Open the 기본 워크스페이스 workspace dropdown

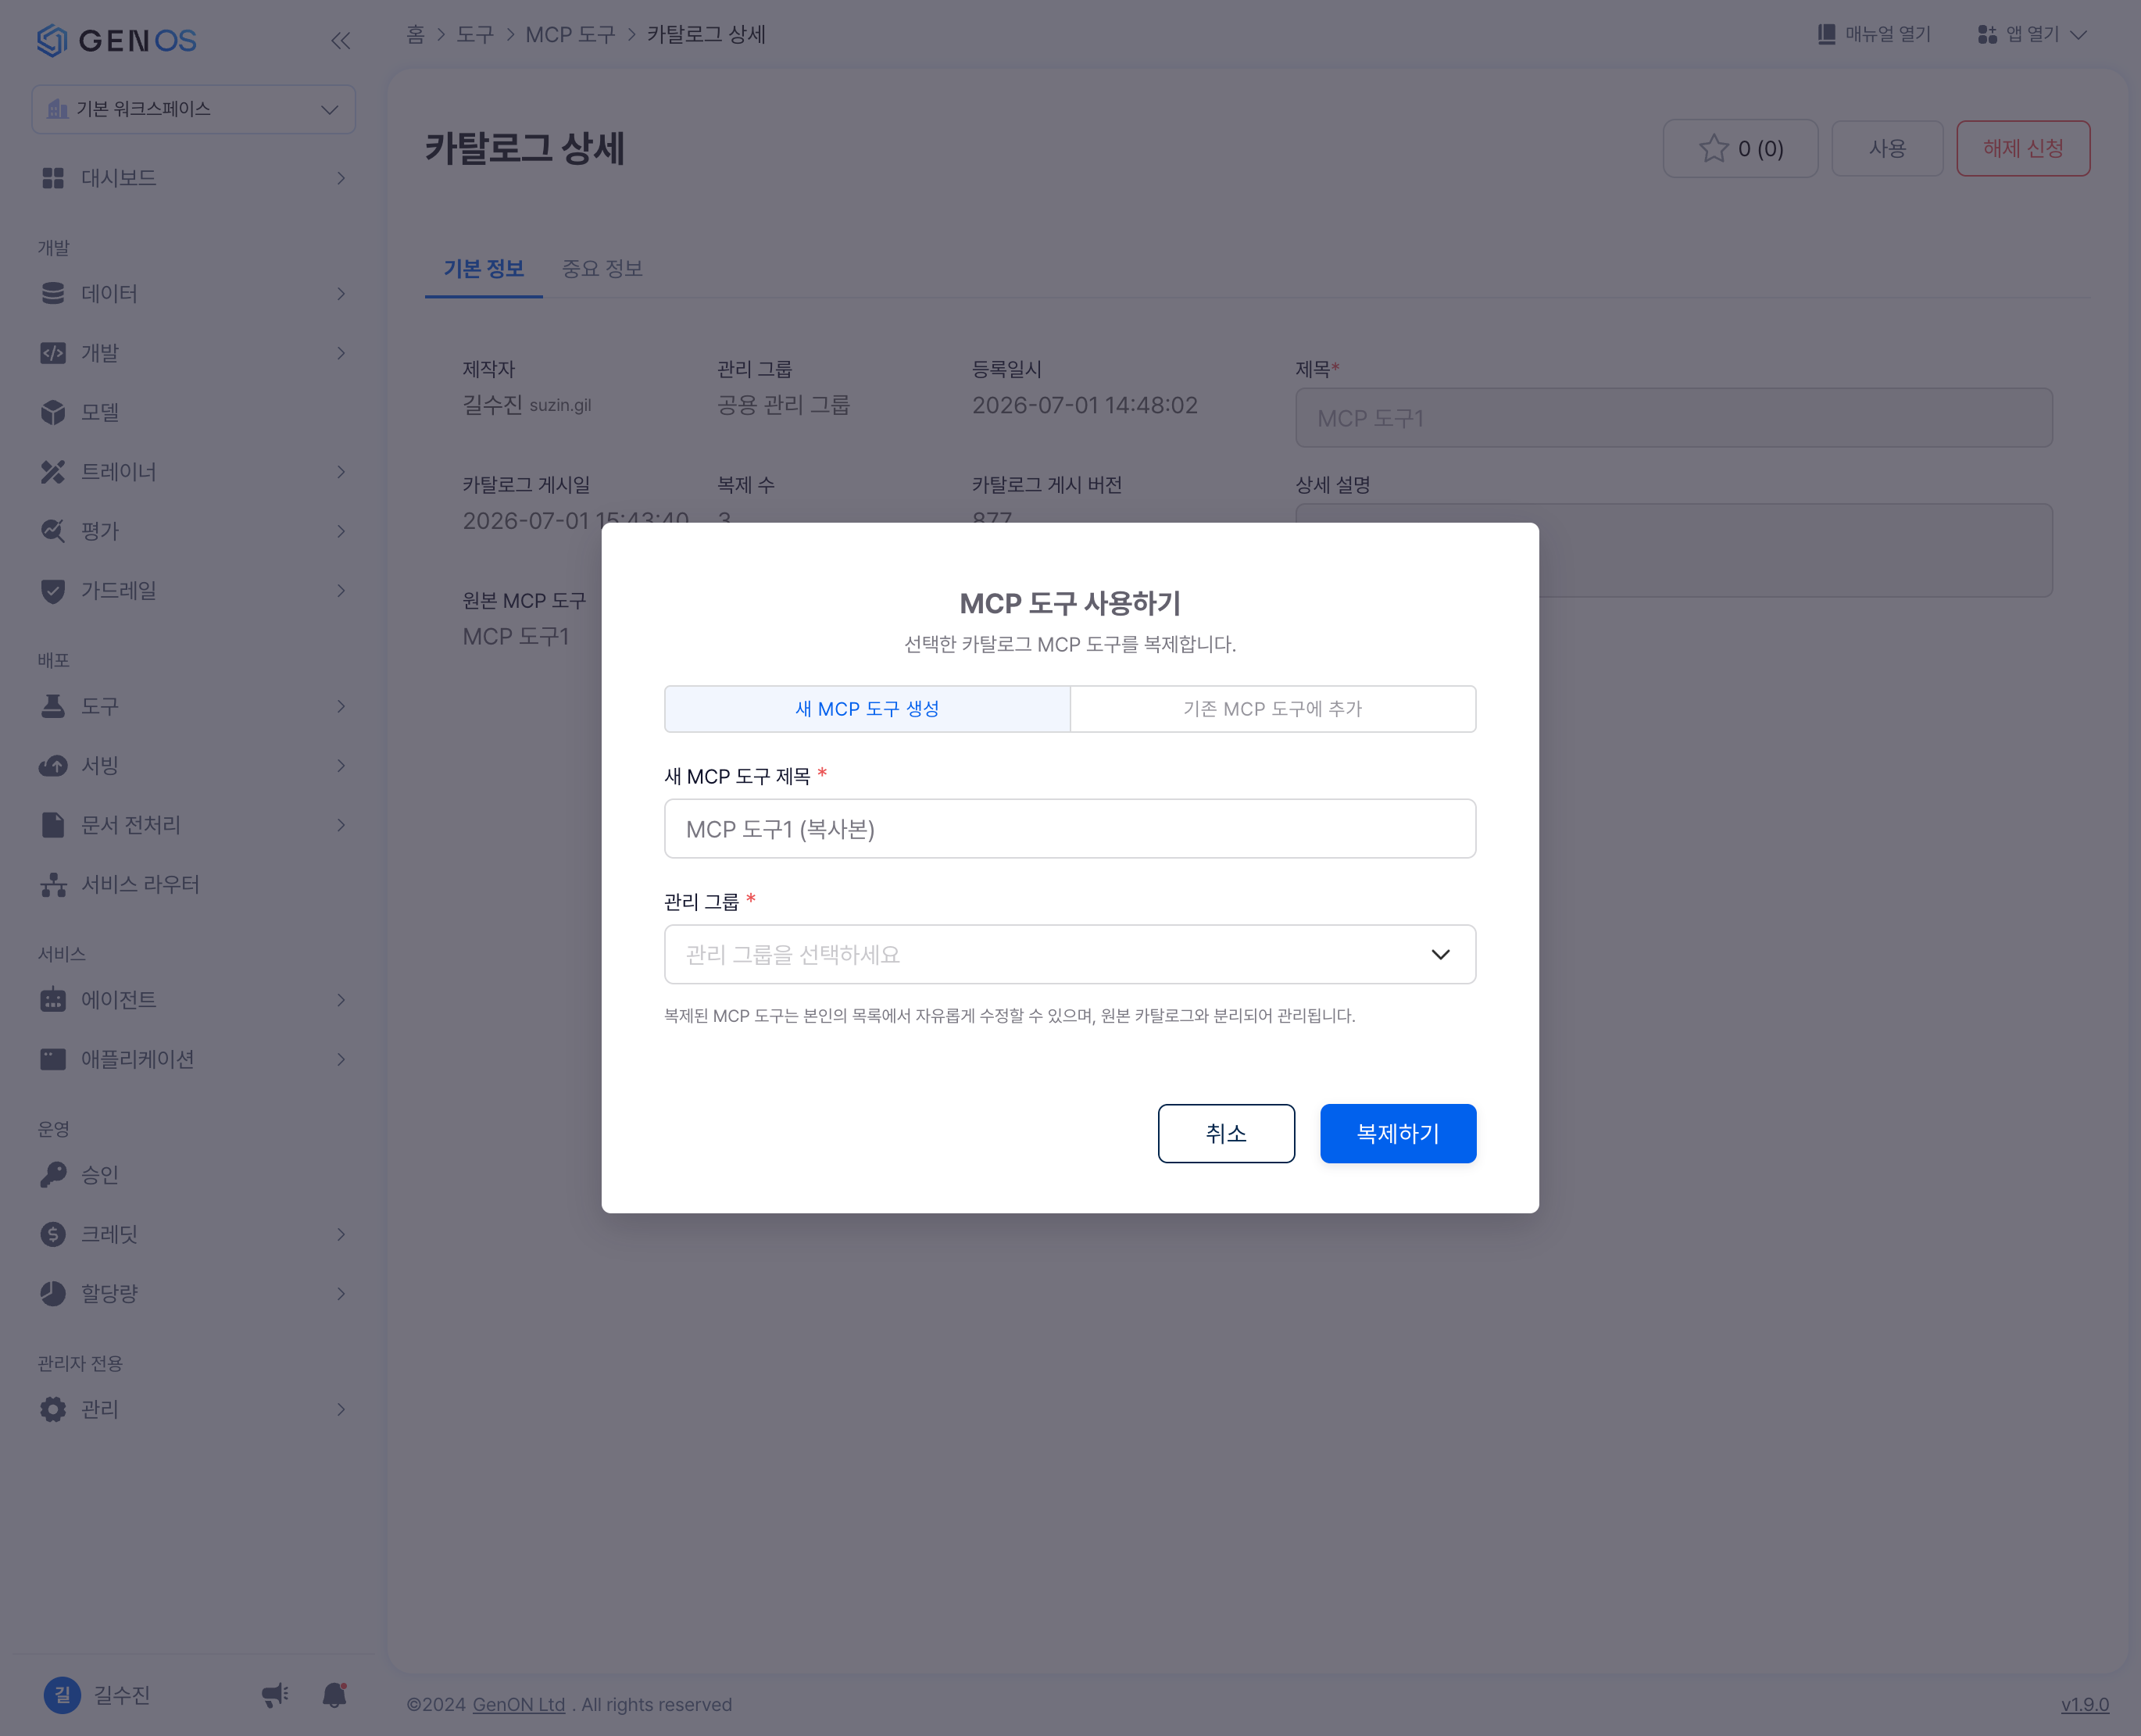point(194,109)
